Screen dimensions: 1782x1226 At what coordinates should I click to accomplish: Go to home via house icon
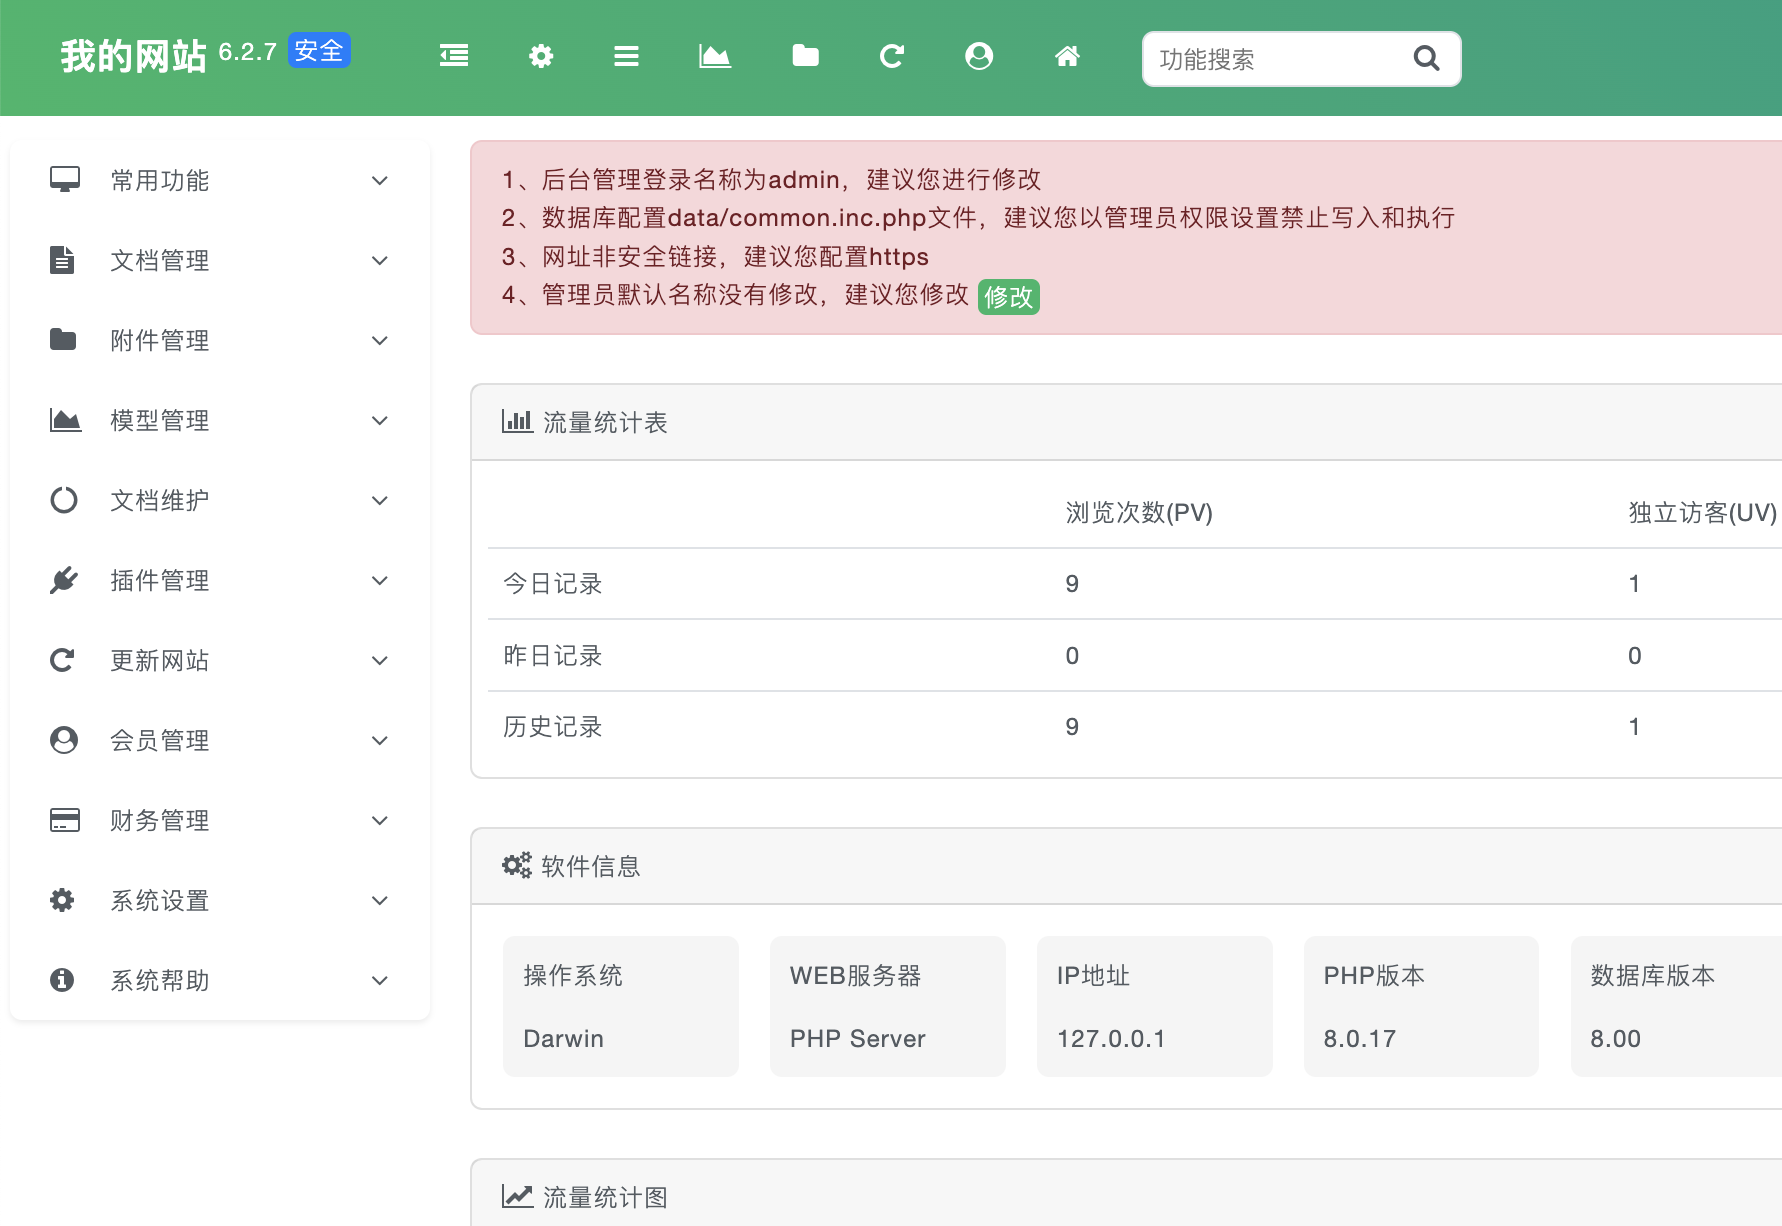pos(1068,56)
